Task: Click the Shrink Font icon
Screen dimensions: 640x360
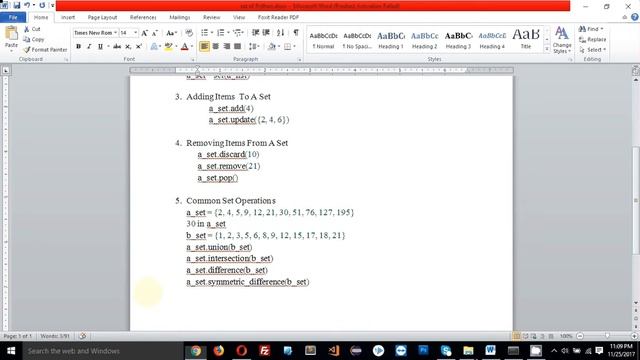Action: pyautogui.click(x=155, y=33)
